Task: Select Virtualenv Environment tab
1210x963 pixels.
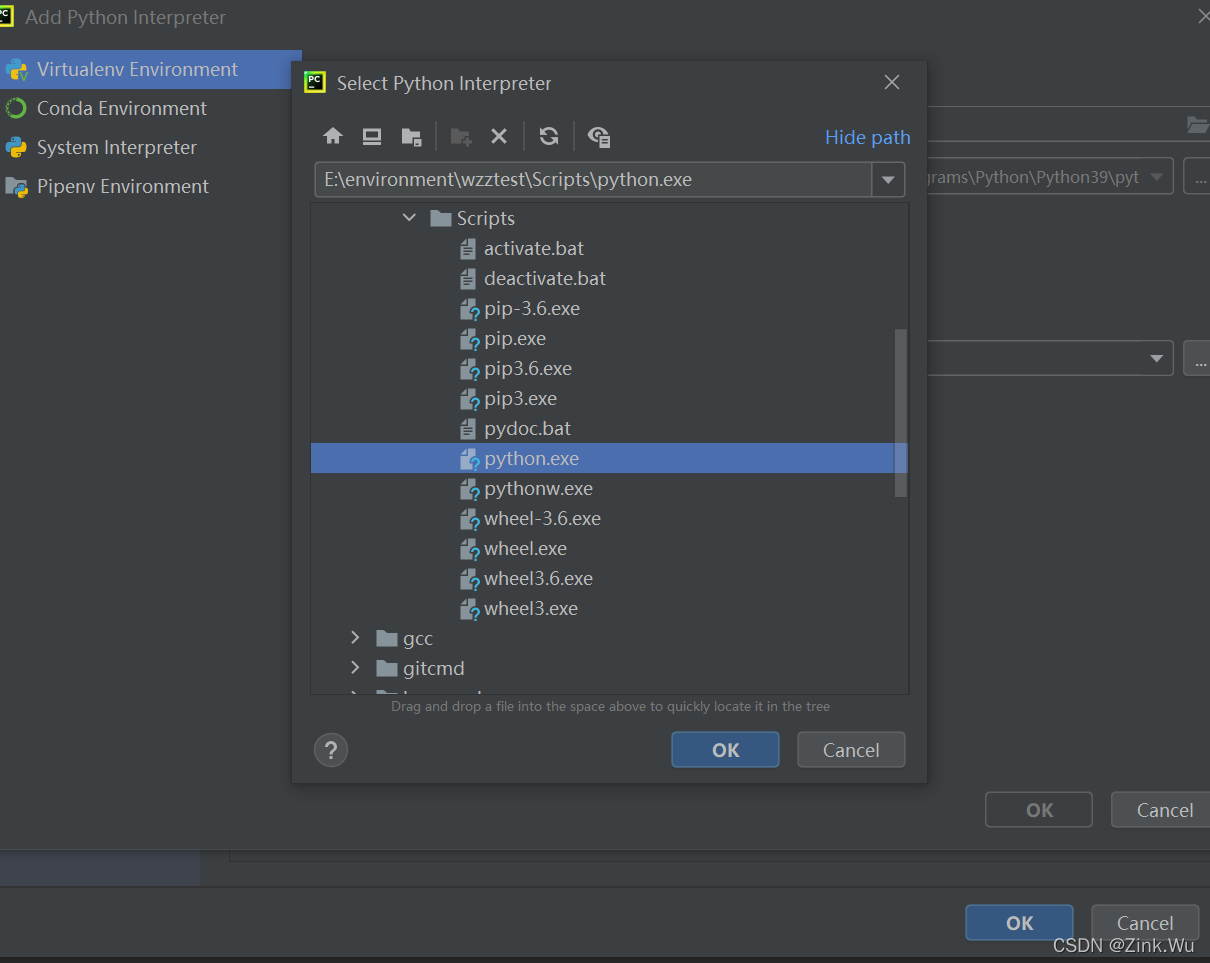Action: [151, 69]
